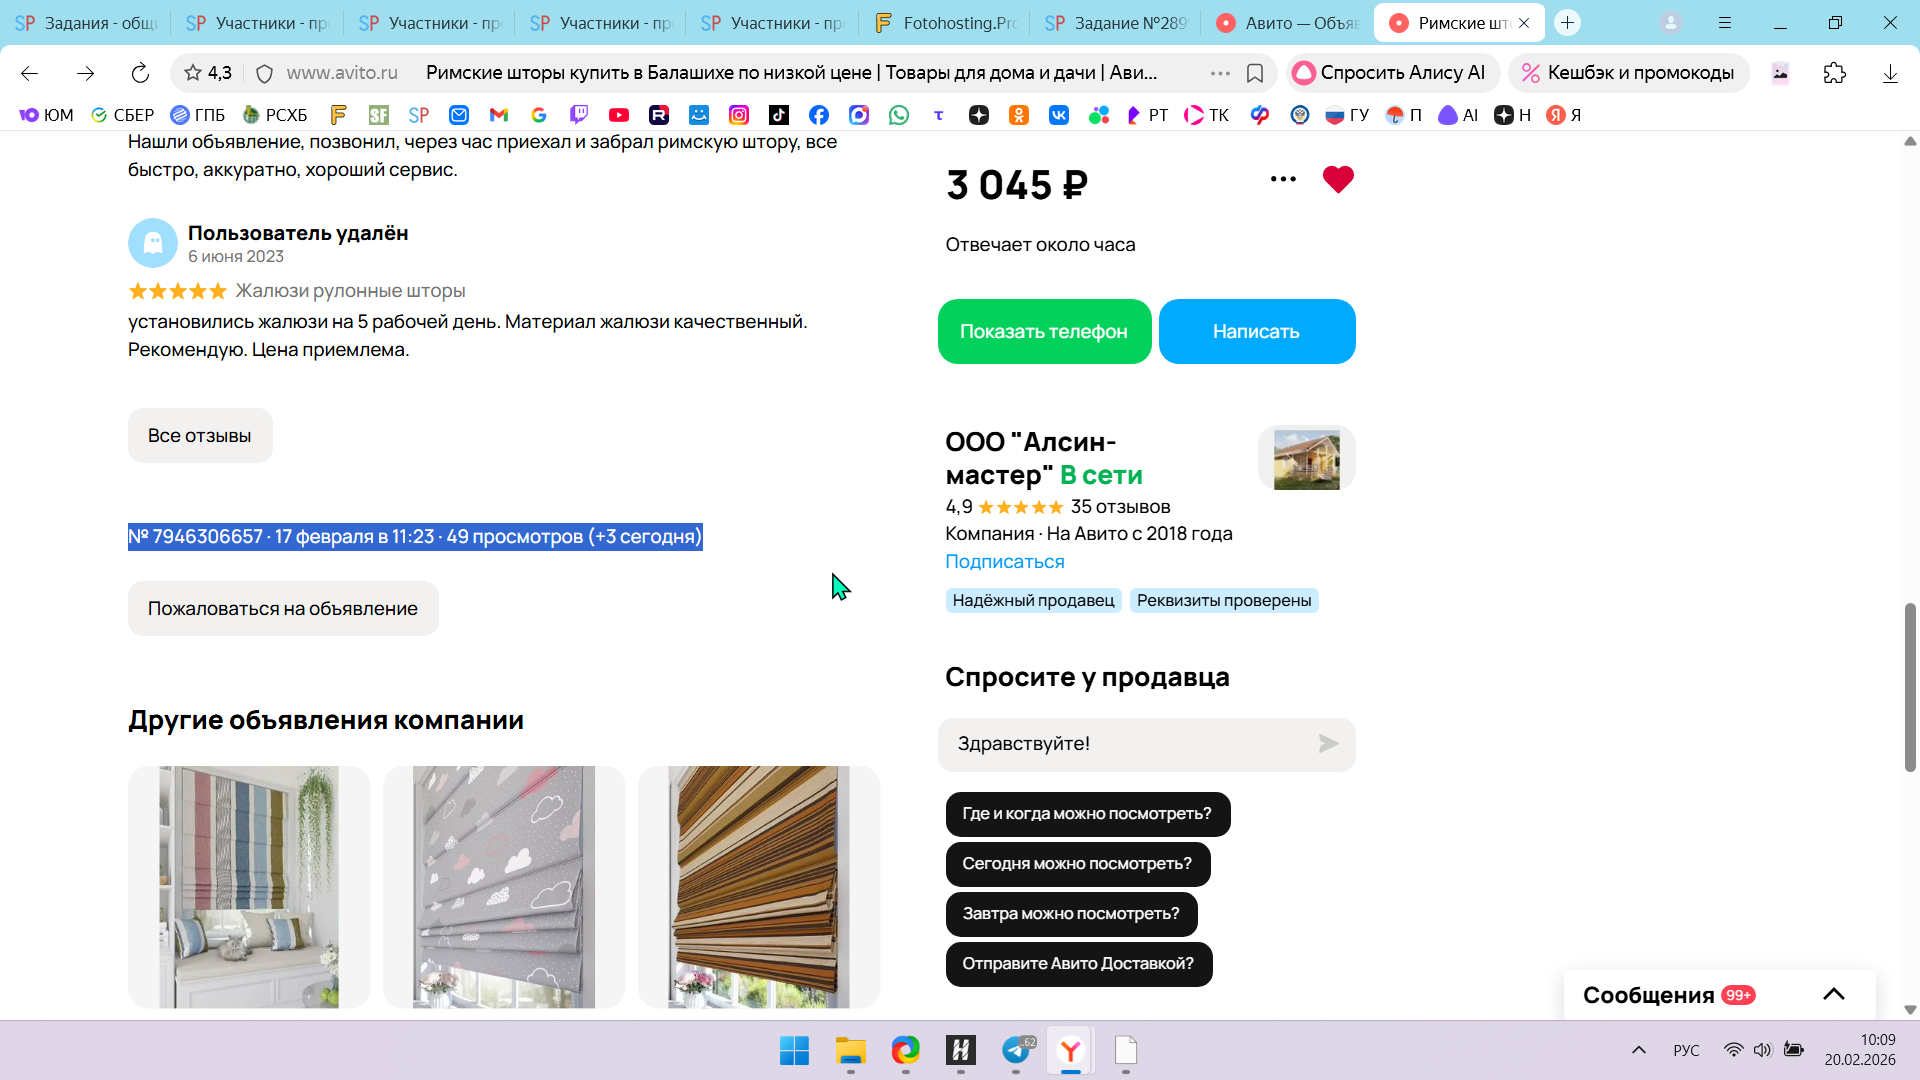Open Telegram from Windows taskbar
Viewport: 1920px width, 1080px height.
pyautogui.click(x=1017, y=1050)
